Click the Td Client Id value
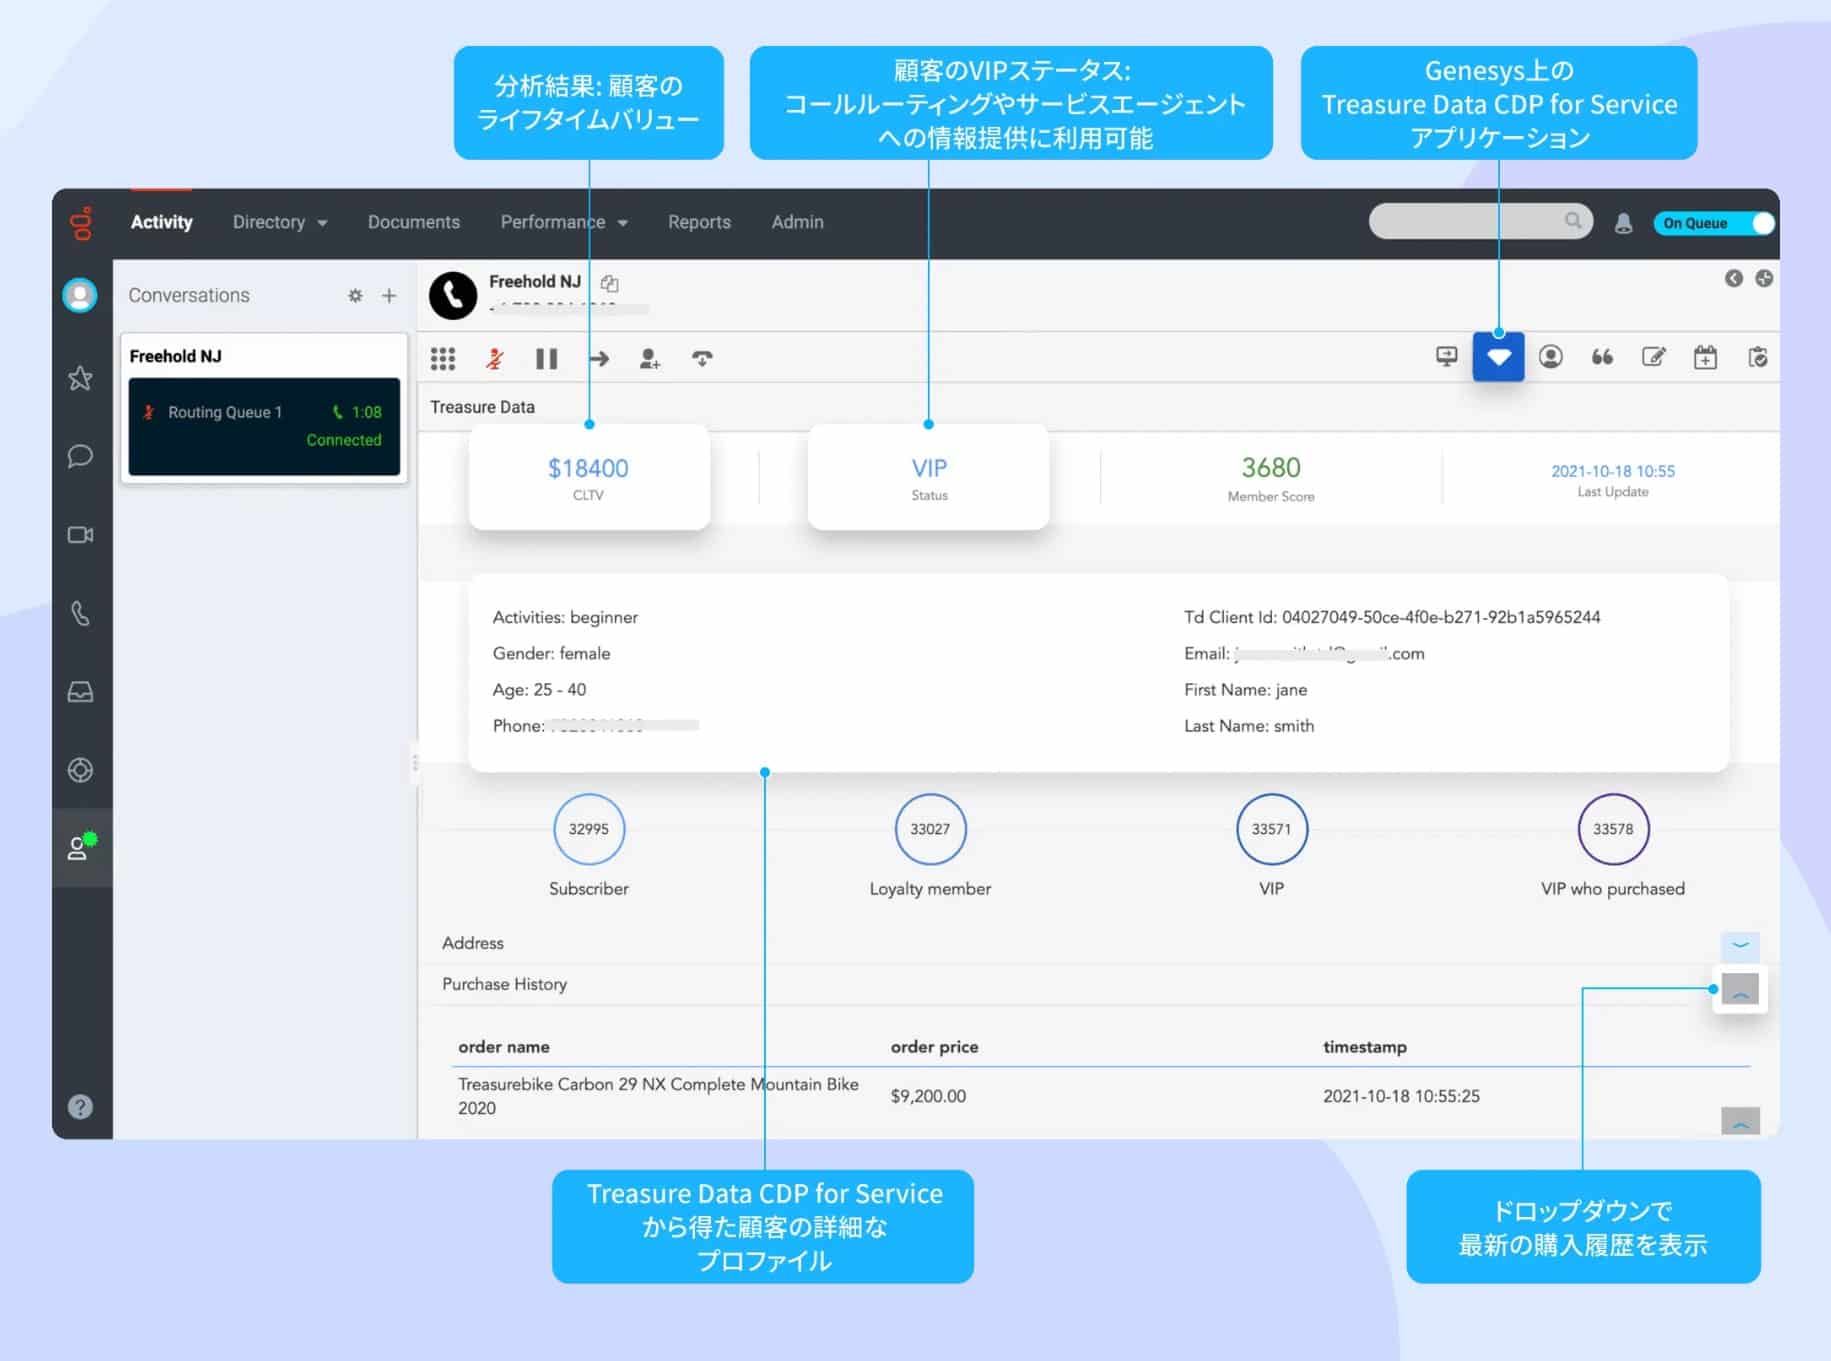Viewport: 1831px width, 1361px height. (1441, 617)
